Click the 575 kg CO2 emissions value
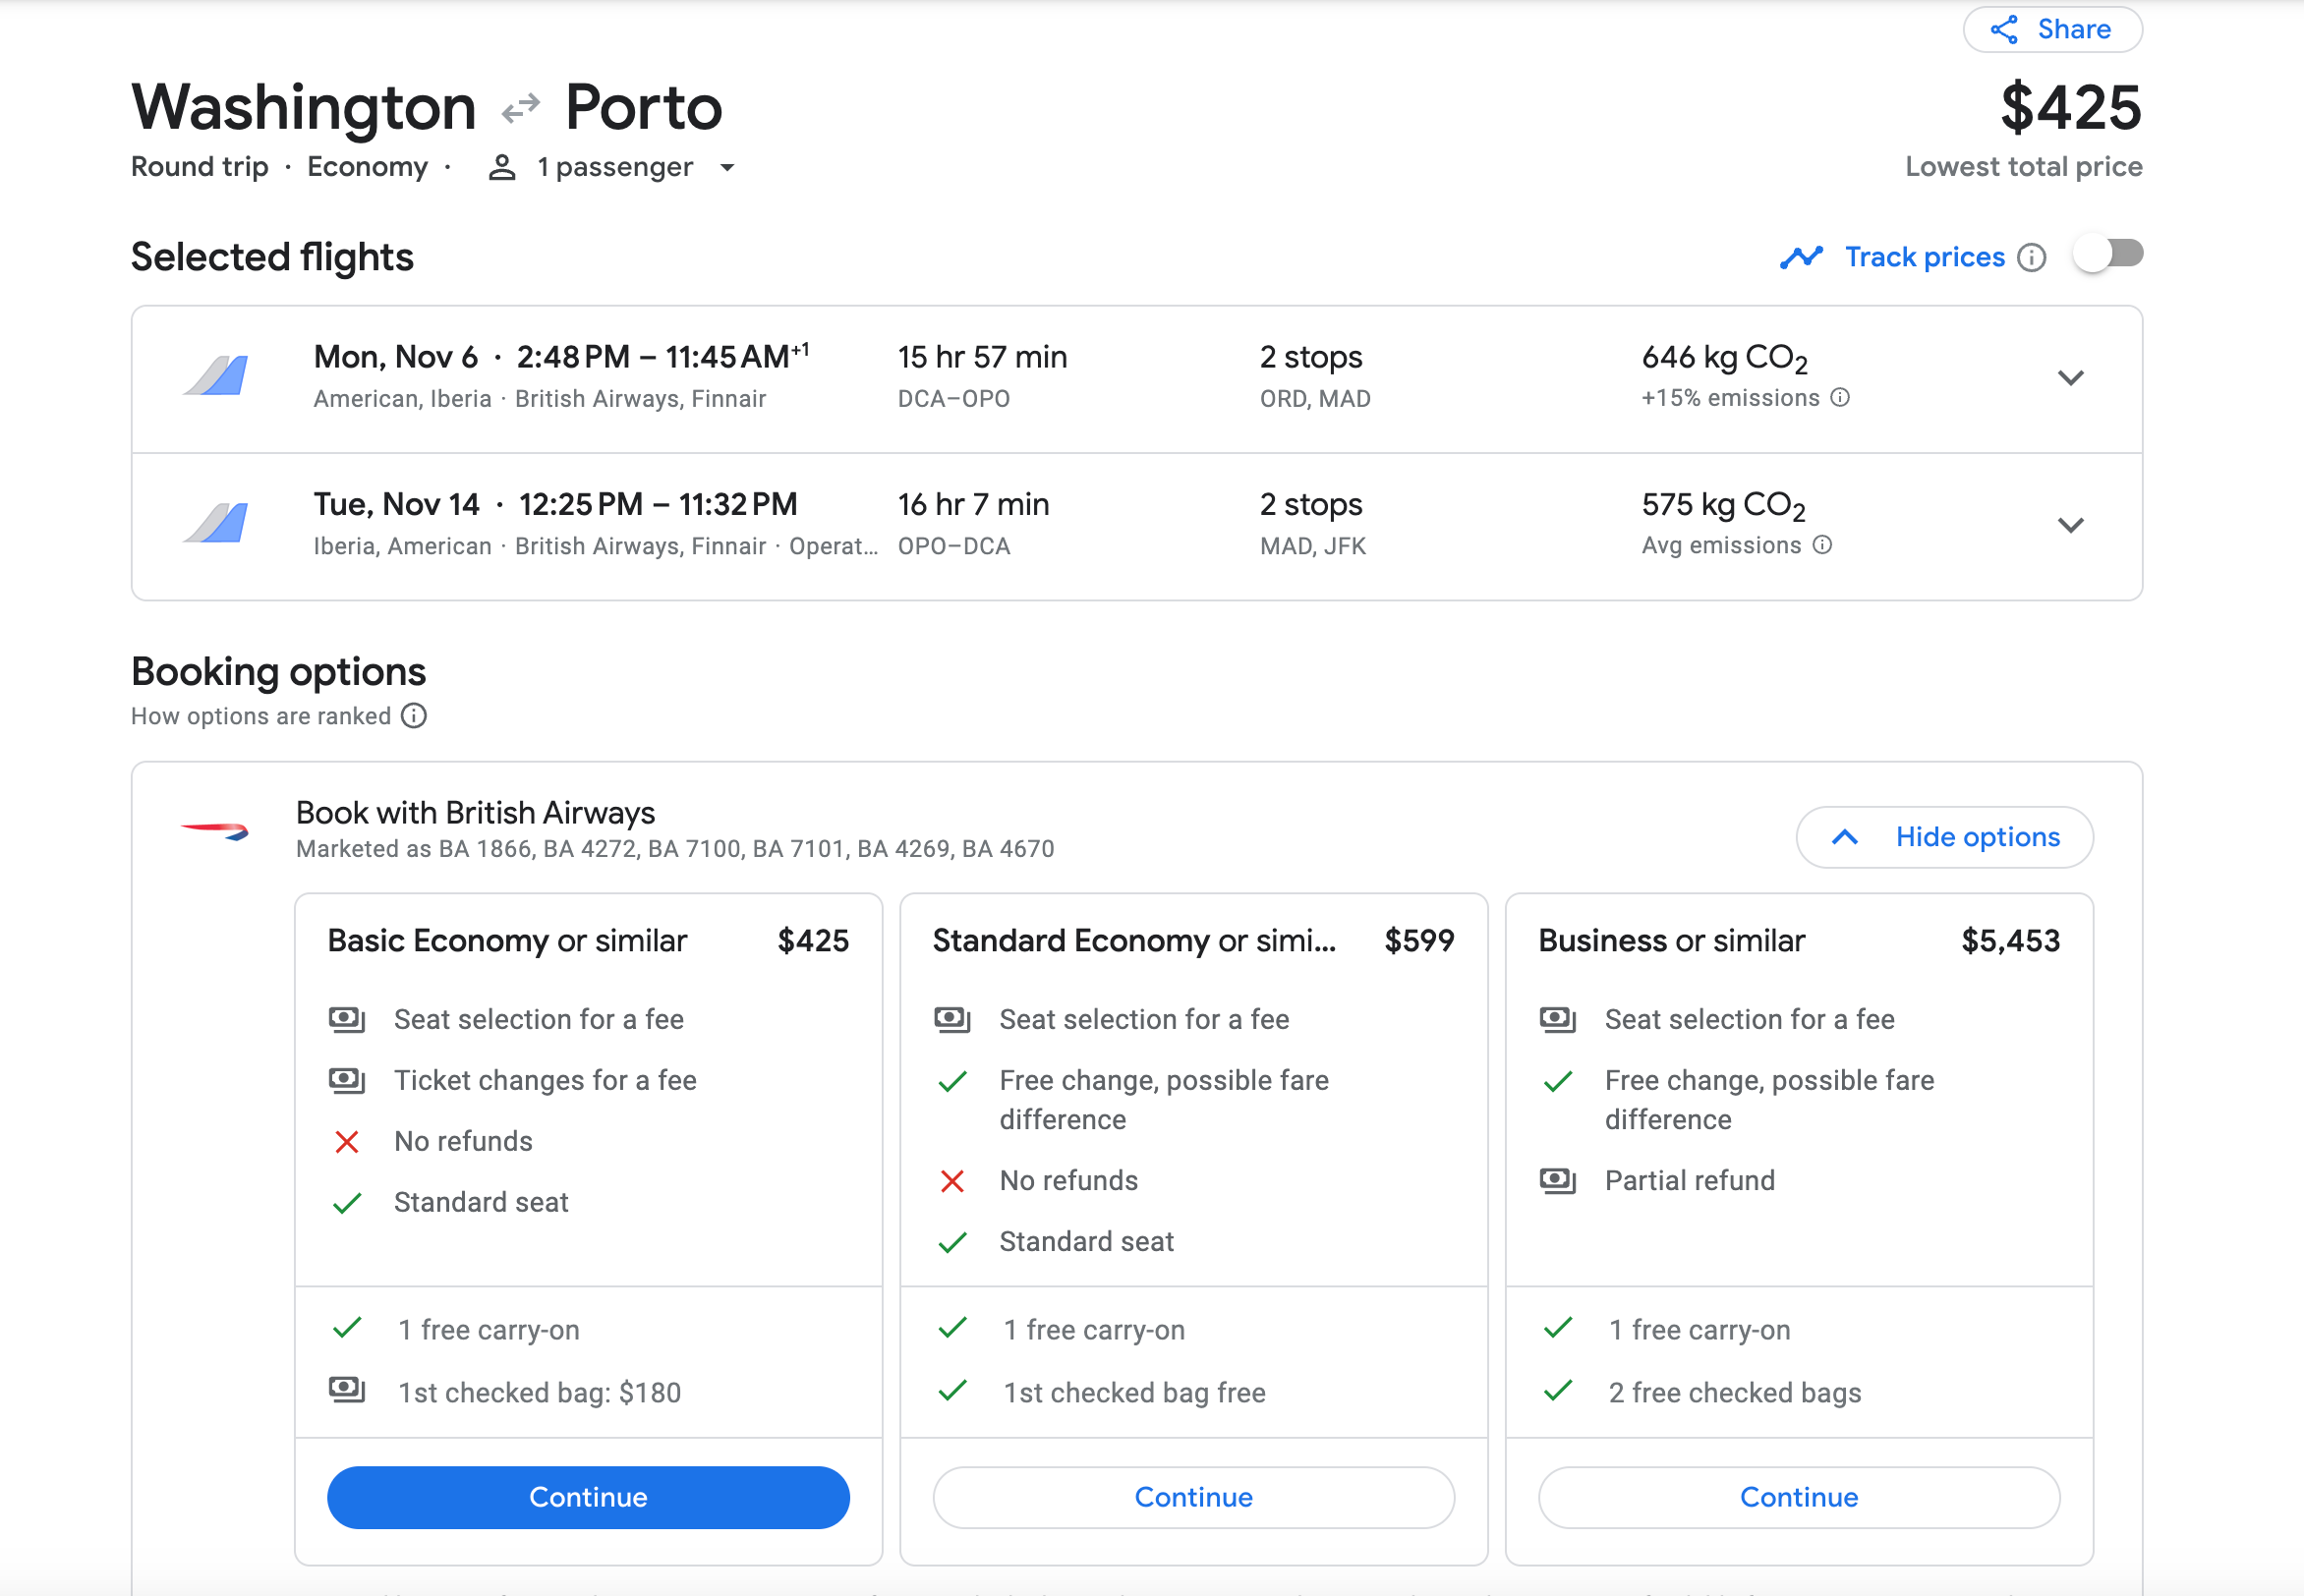The height and width of the screenshot is (1596, 2304). 1724,505
